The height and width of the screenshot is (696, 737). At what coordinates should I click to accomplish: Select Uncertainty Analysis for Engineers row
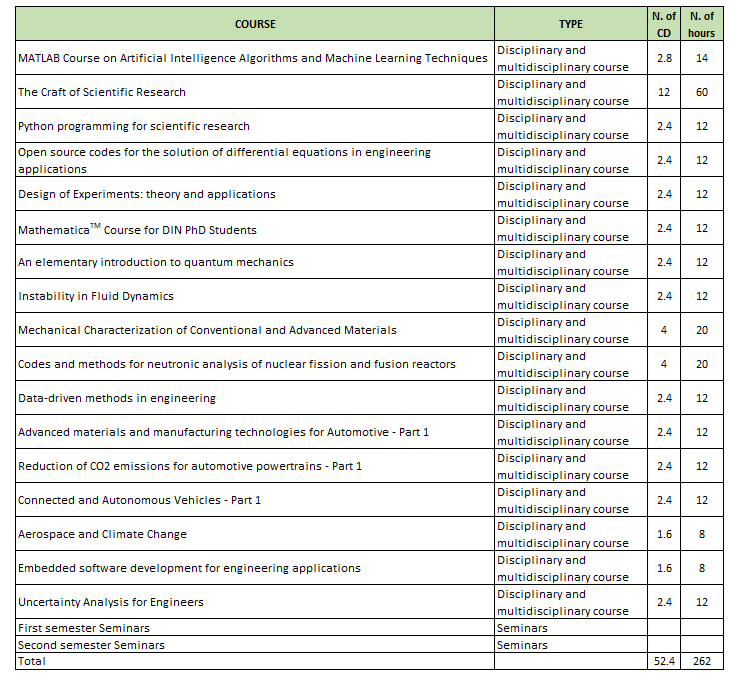(111, 602)
